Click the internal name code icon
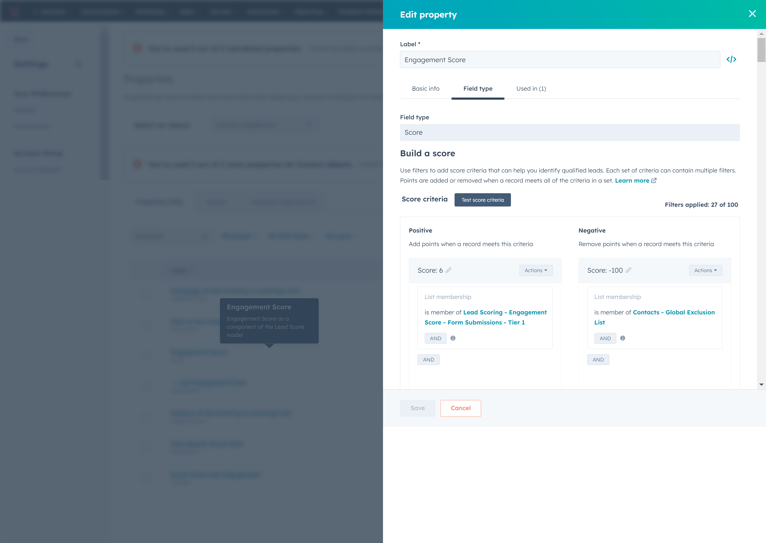This screenshot has height=543, width=766. (x=731, y=60)
